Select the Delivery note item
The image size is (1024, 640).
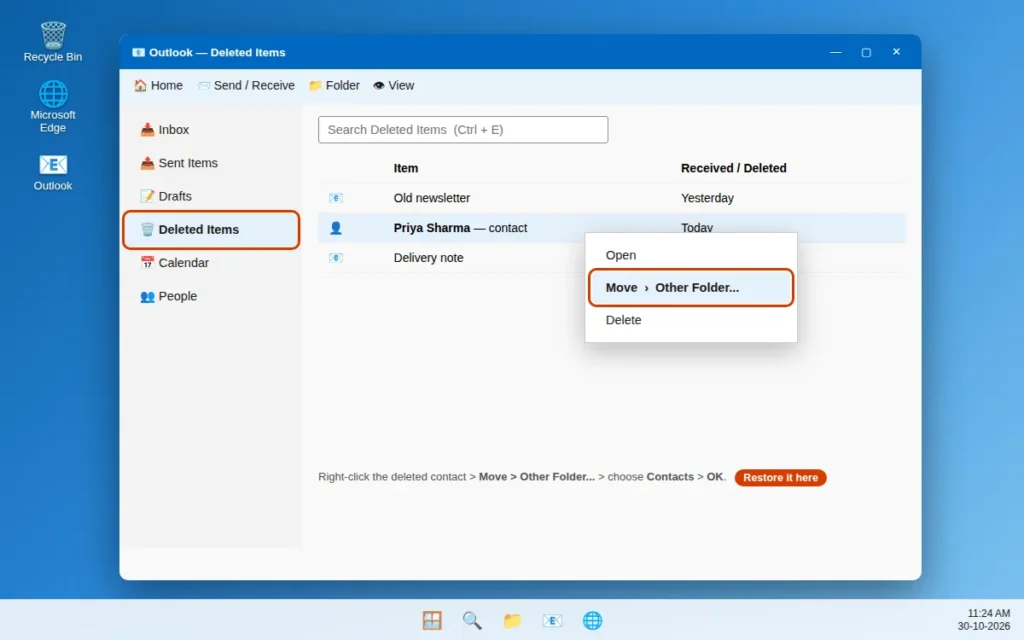coord(451,258)
